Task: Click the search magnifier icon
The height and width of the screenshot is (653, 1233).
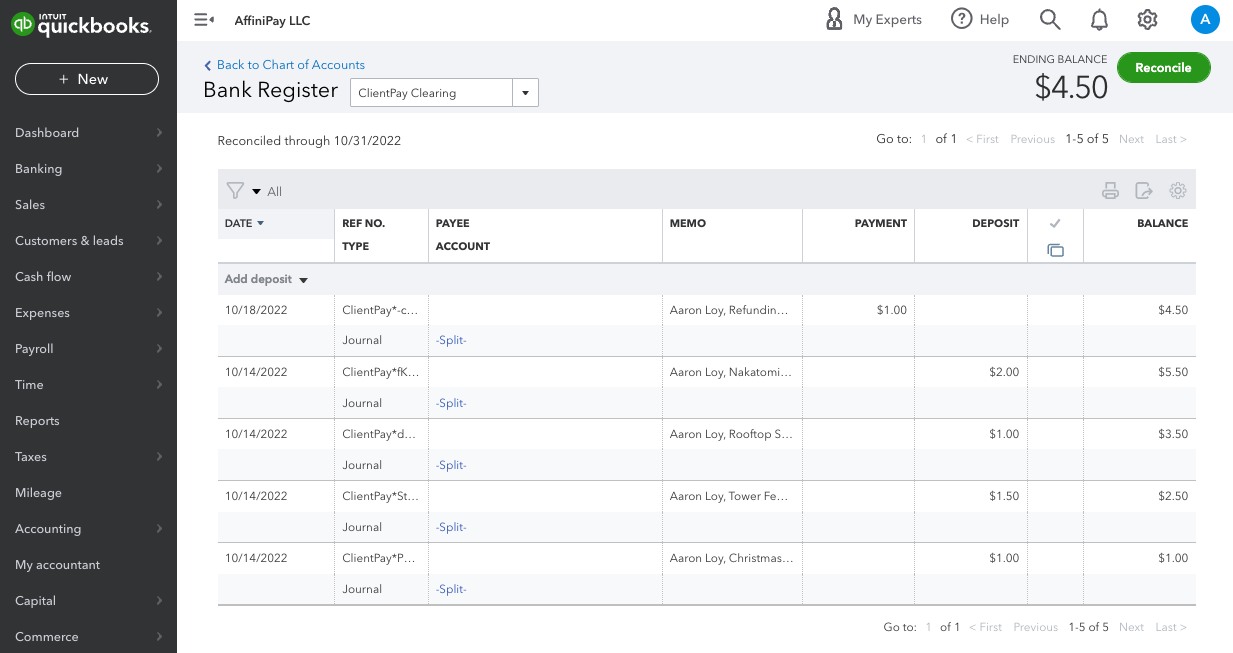Action: [x=1049, y=19]
